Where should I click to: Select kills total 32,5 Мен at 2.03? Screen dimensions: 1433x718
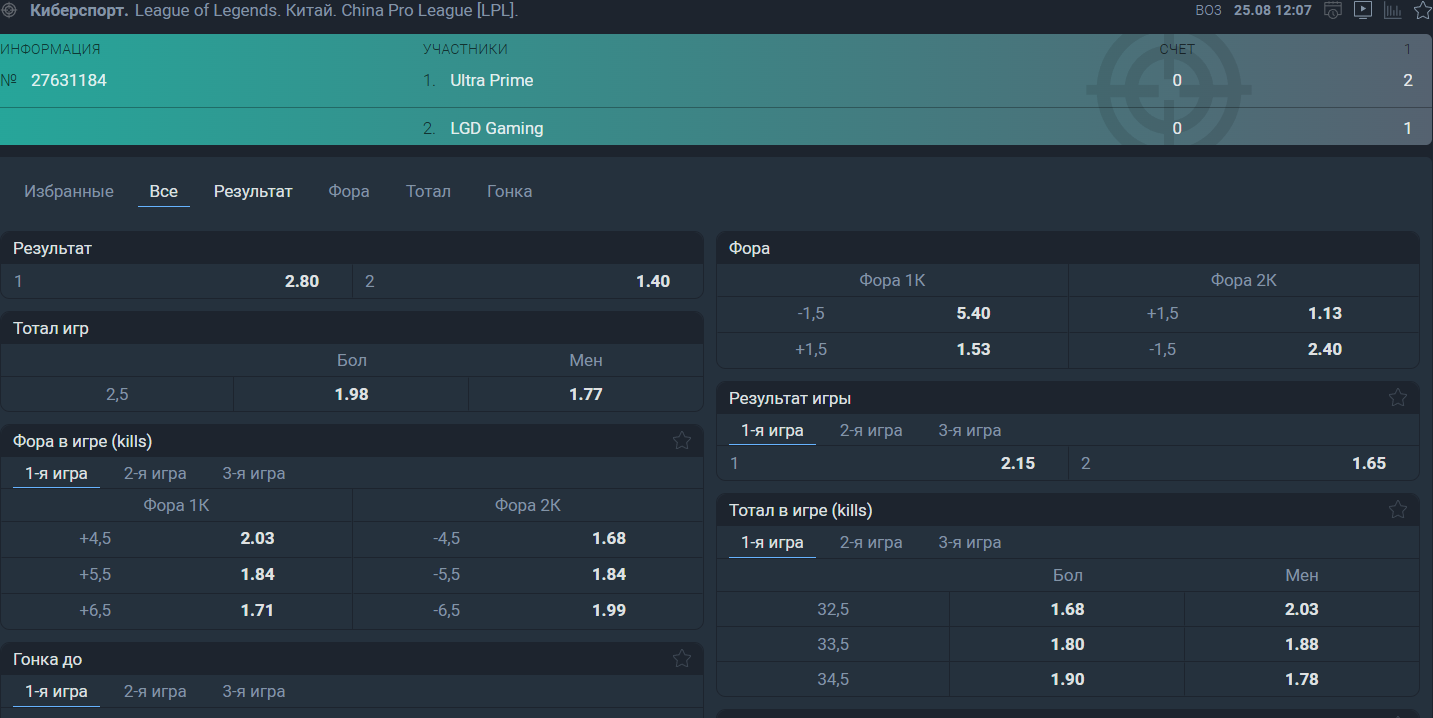pos(1301,609)
